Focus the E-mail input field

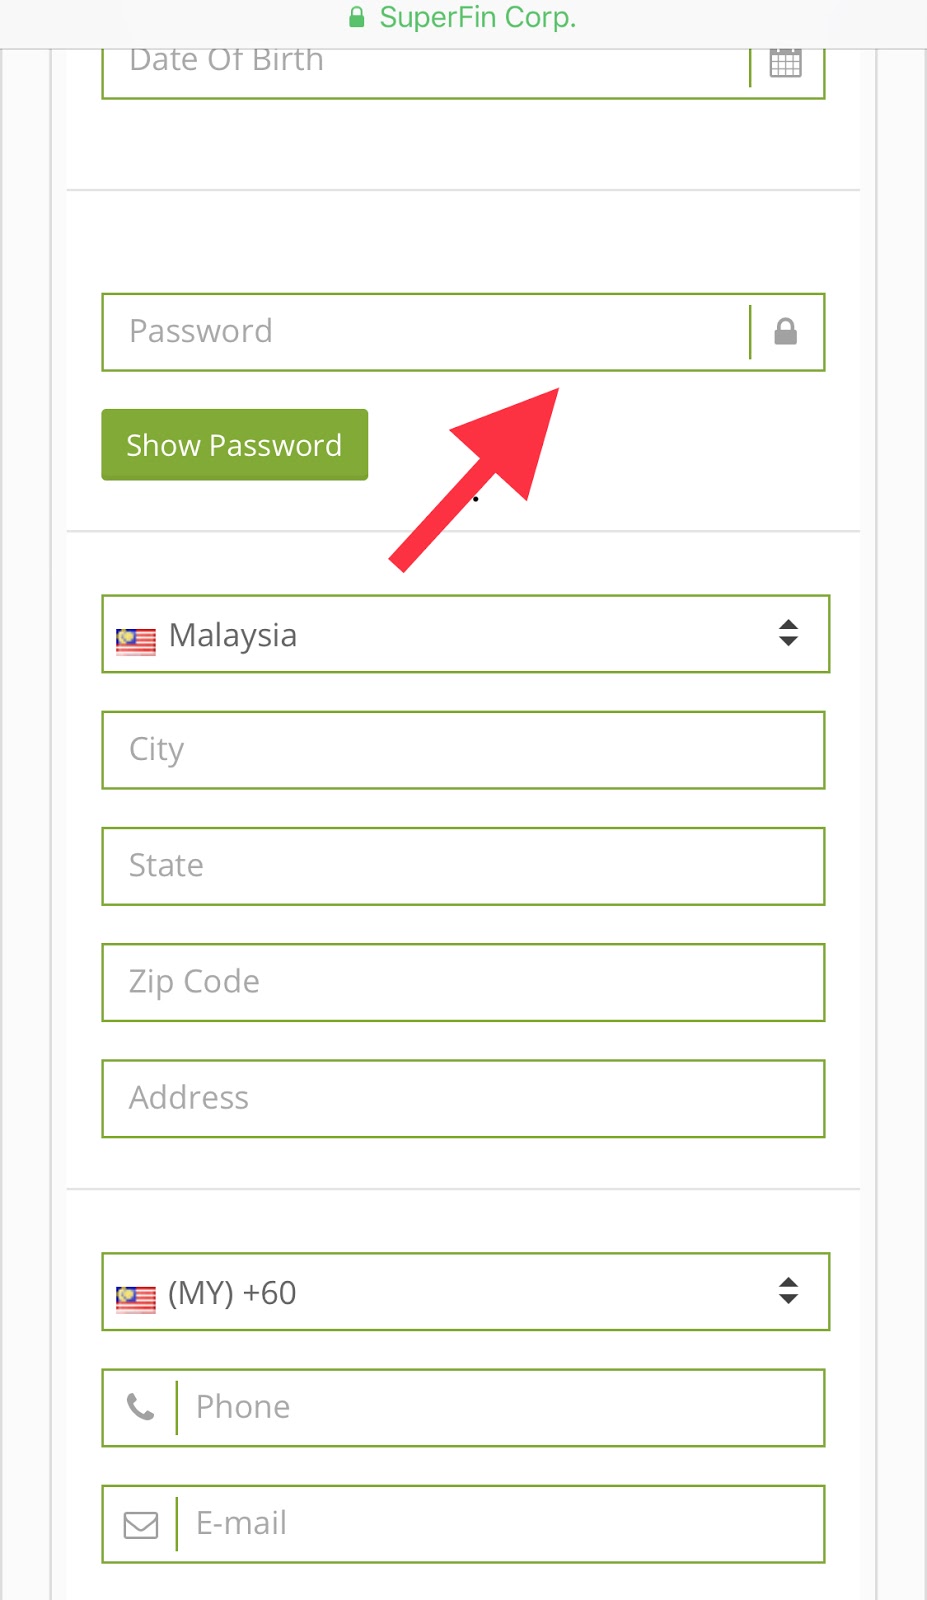(500, 1524)
